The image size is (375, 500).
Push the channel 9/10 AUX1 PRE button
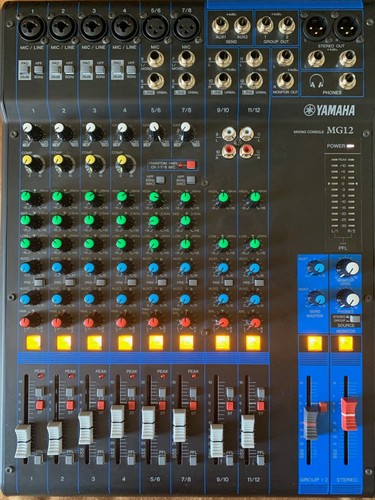[x=228, y=283]
